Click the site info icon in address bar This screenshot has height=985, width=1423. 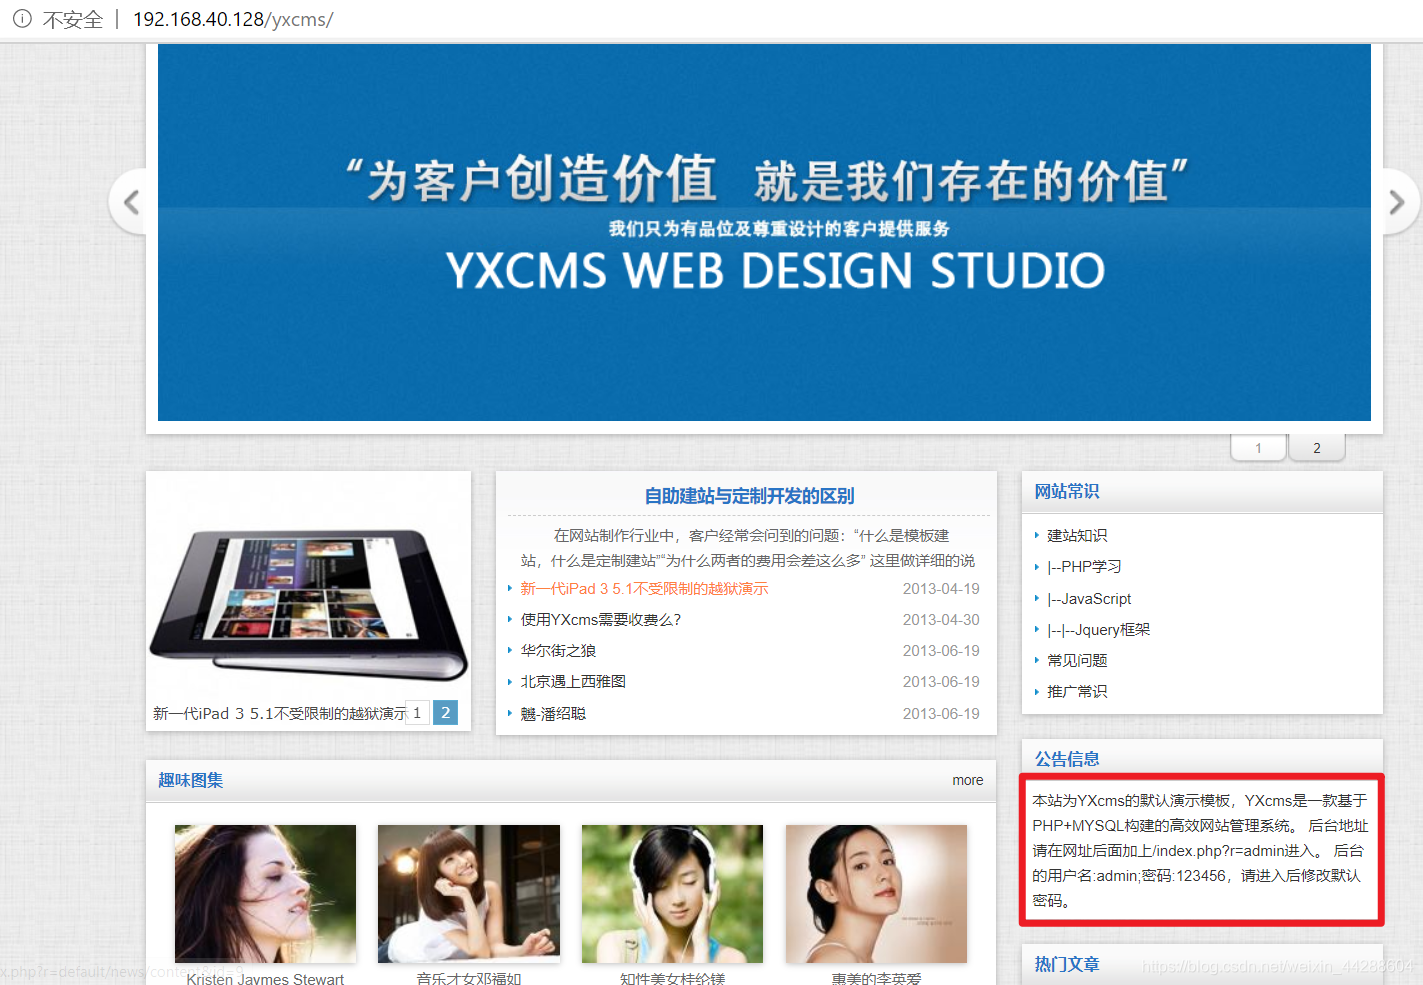pos(22,19)
